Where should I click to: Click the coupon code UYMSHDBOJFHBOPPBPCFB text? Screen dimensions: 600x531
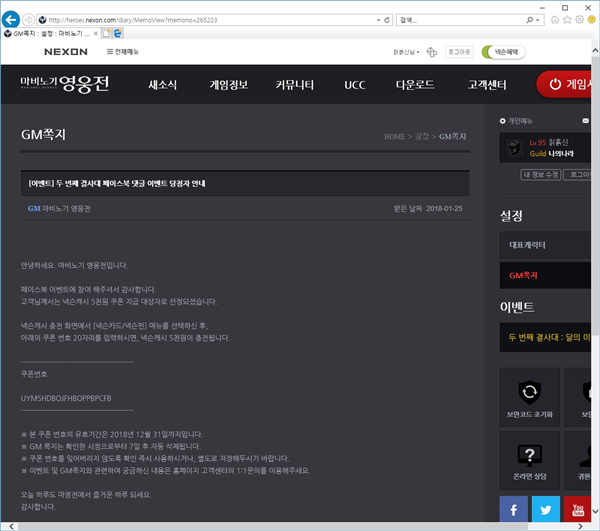tap(66, 398)
